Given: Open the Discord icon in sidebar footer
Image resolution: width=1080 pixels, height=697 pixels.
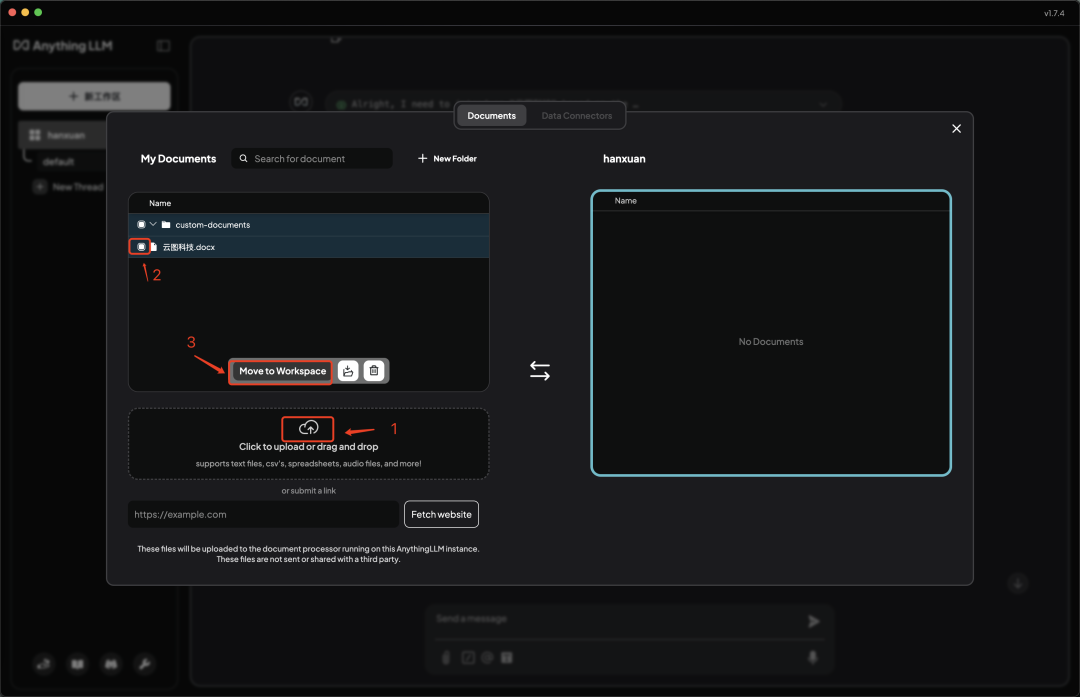Looking at the screenshot, I should coord(111,664).
